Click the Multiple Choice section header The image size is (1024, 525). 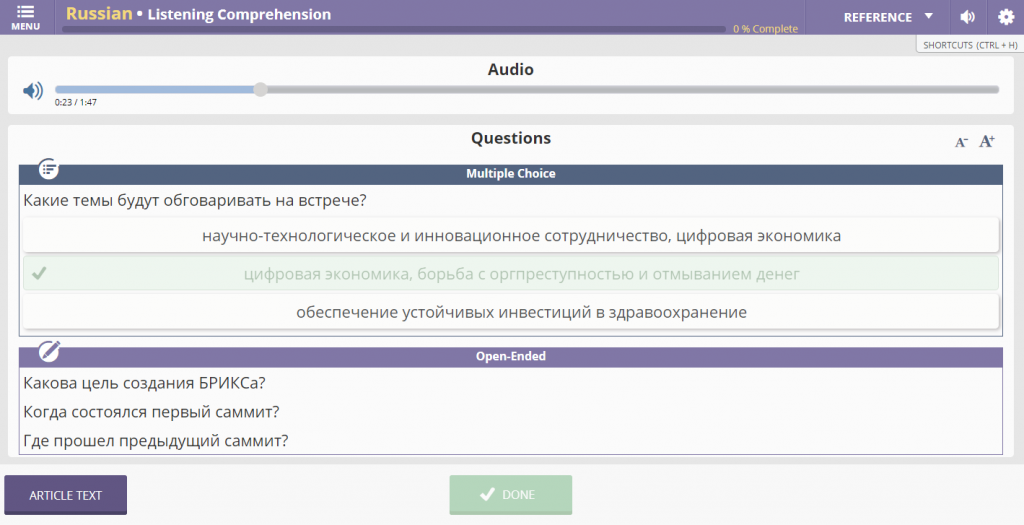[511, 174]
